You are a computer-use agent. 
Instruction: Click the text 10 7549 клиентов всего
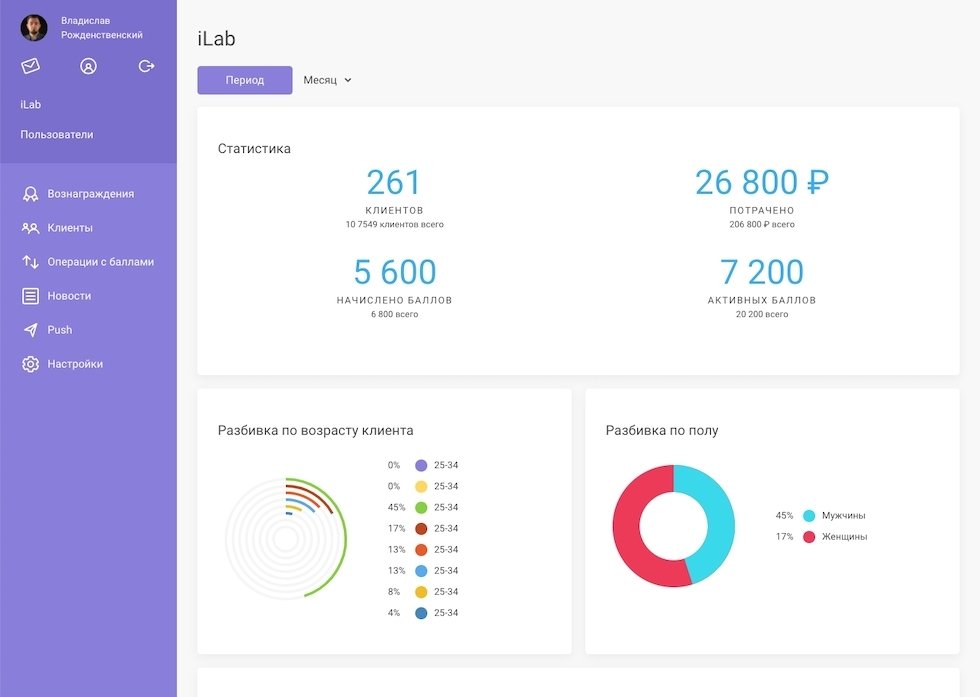pos(394,224)
